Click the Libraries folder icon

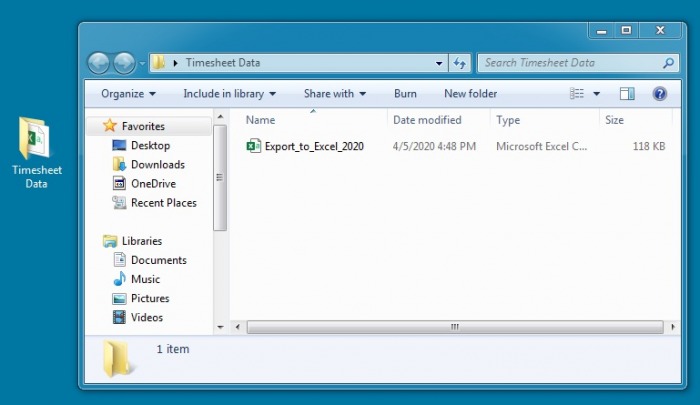[x=110, y=241]
